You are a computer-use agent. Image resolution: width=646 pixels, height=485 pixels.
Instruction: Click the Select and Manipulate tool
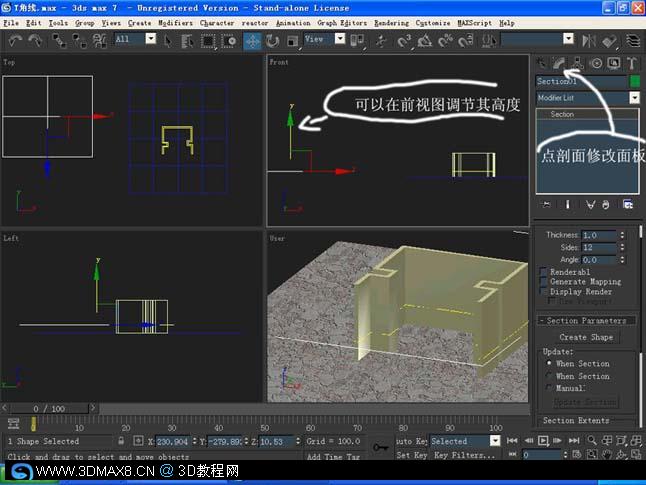click(381, 40)
